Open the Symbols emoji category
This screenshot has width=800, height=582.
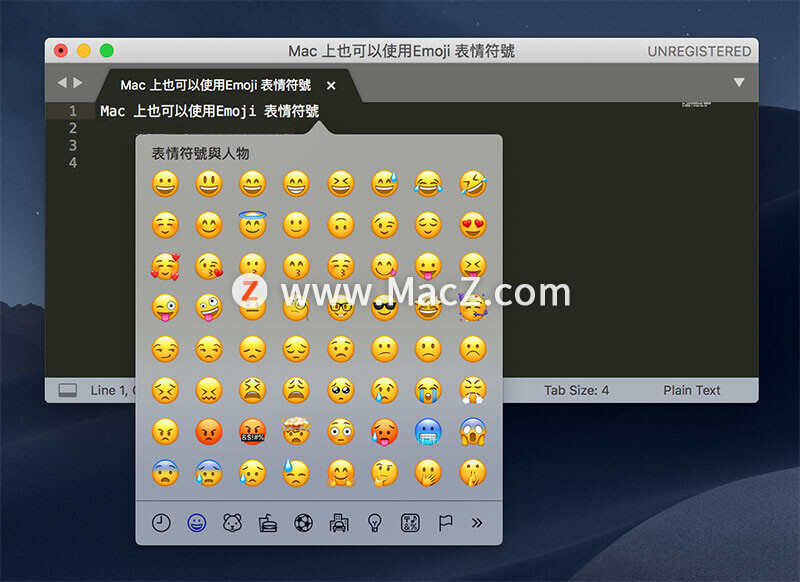pyautogui.click(x=410, y=522)
